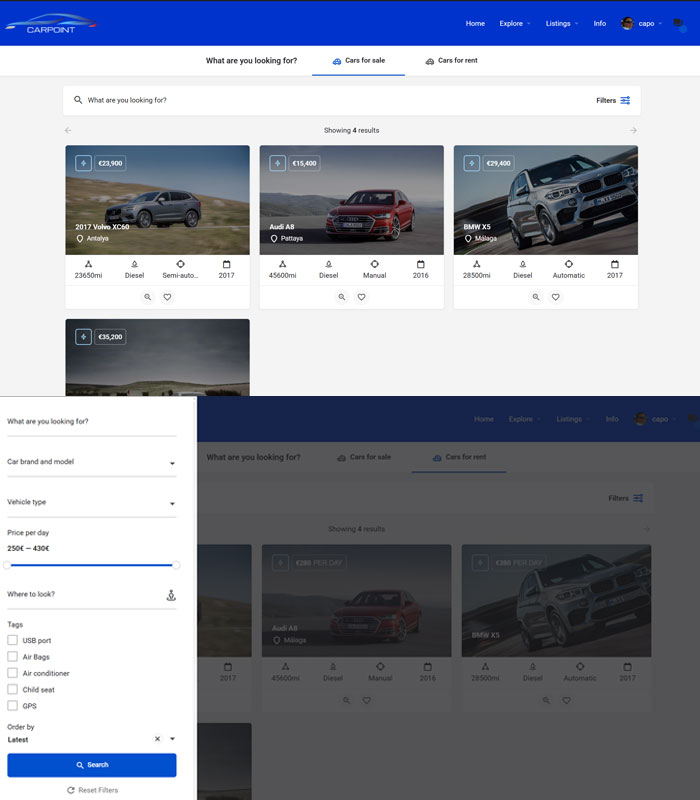Click the heart icon under BMW X5 card

click(555, 297)
